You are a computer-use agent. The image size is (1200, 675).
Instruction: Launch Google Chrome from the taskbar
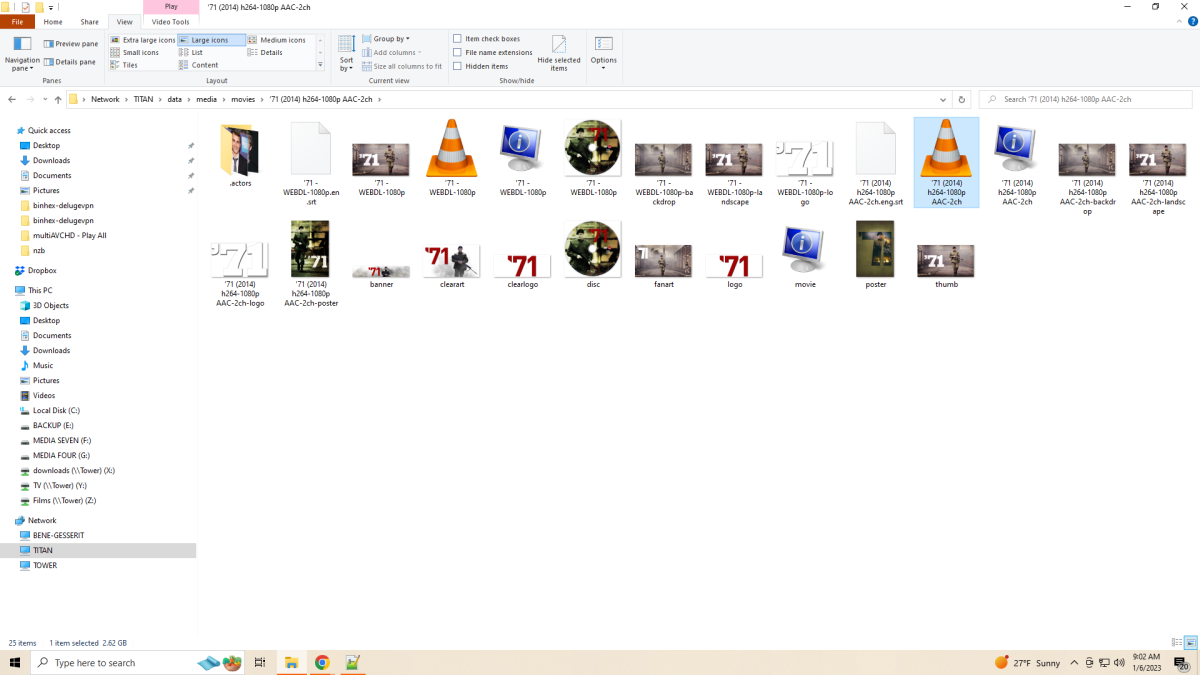322,662
